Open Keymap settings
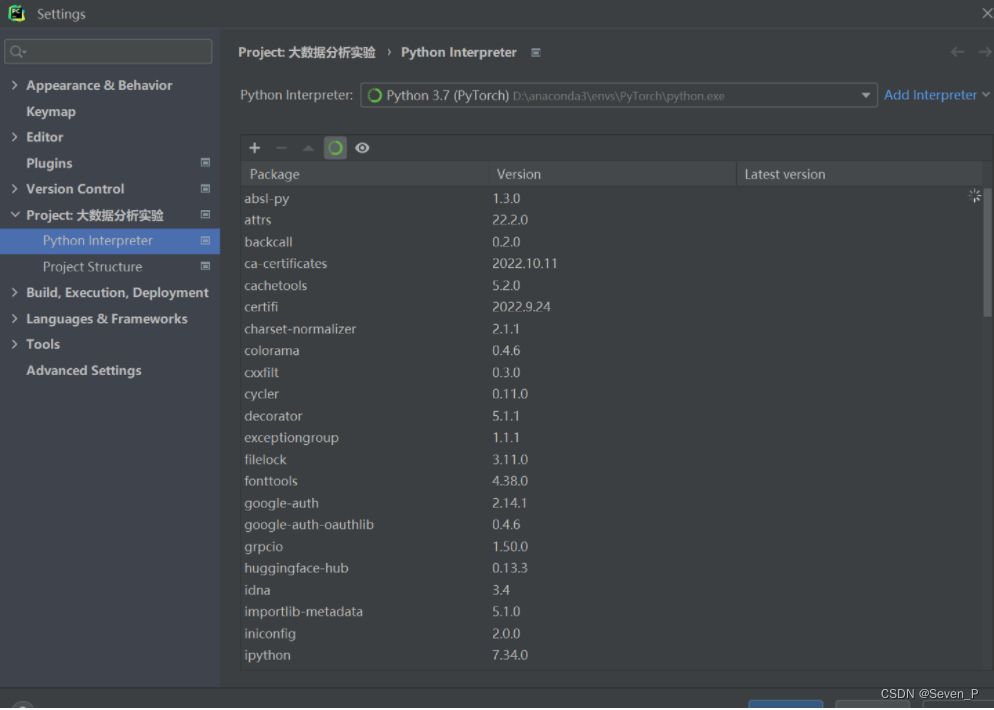The image size is (994, 710). [x=51, y=112]
